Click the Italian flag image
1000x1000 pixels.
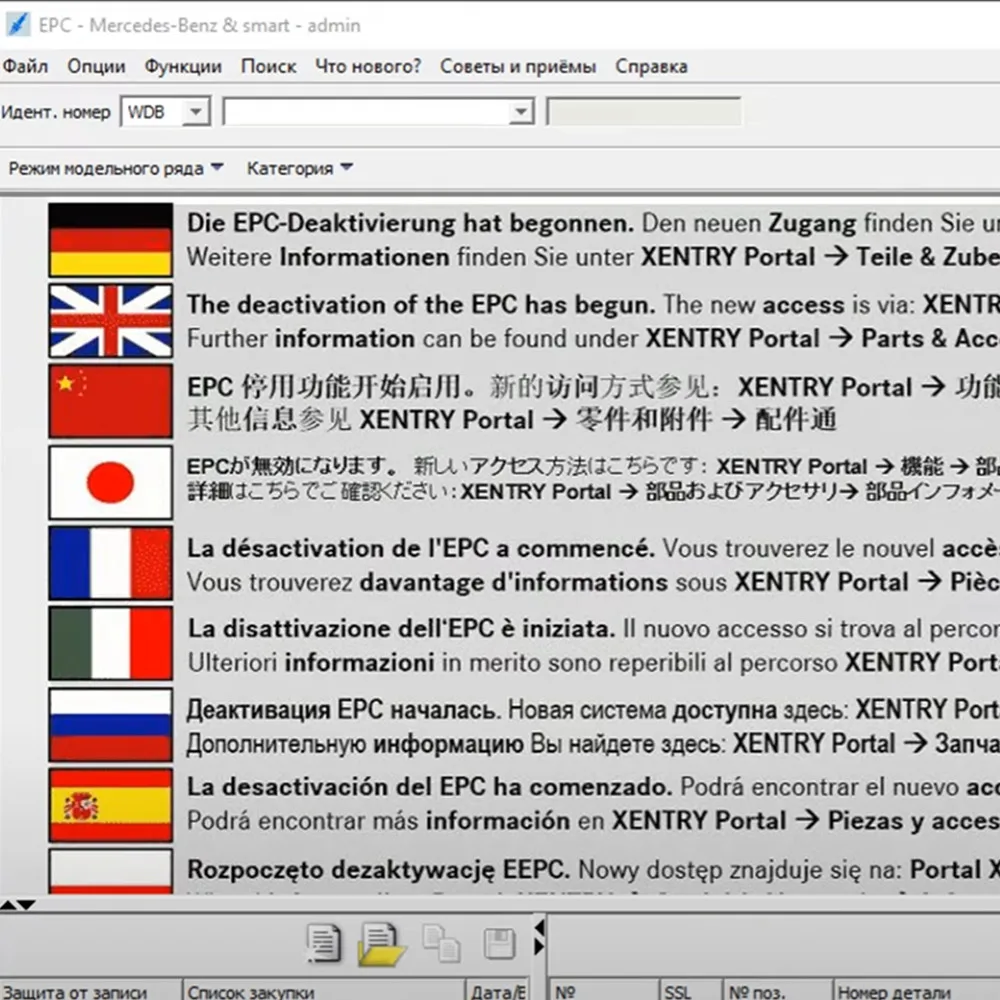point(111,643)
